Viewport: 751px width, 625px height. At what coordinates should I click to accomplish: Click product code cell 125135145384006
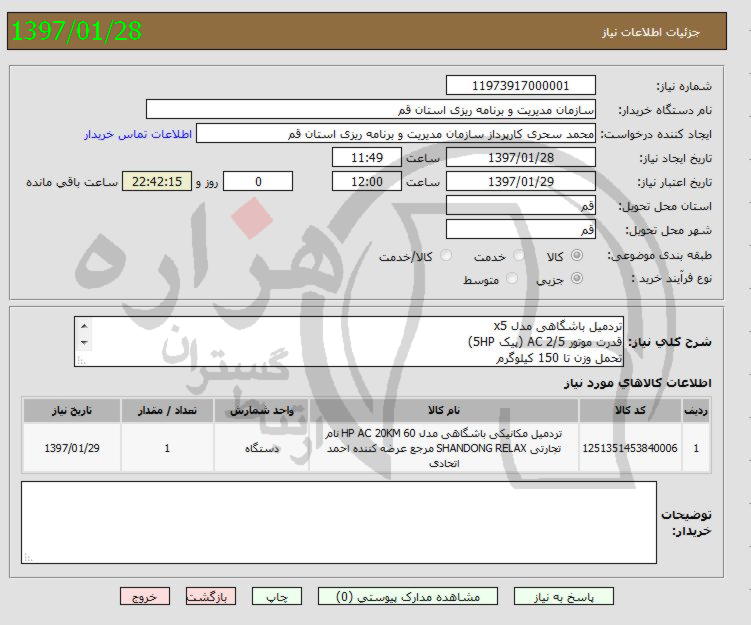[x=630, y=448]
